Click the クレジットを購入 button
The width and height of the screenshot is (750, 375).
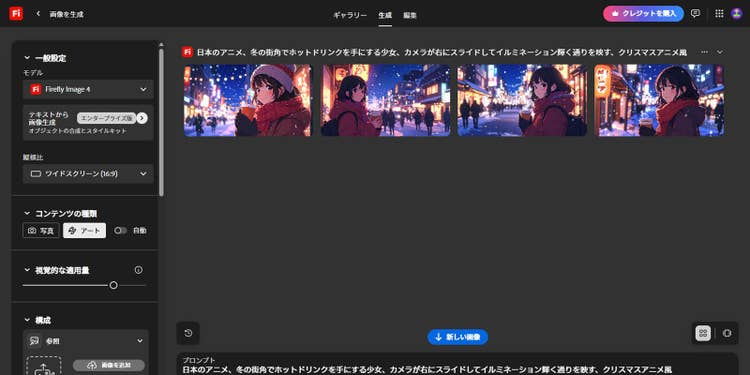[643, 14]
